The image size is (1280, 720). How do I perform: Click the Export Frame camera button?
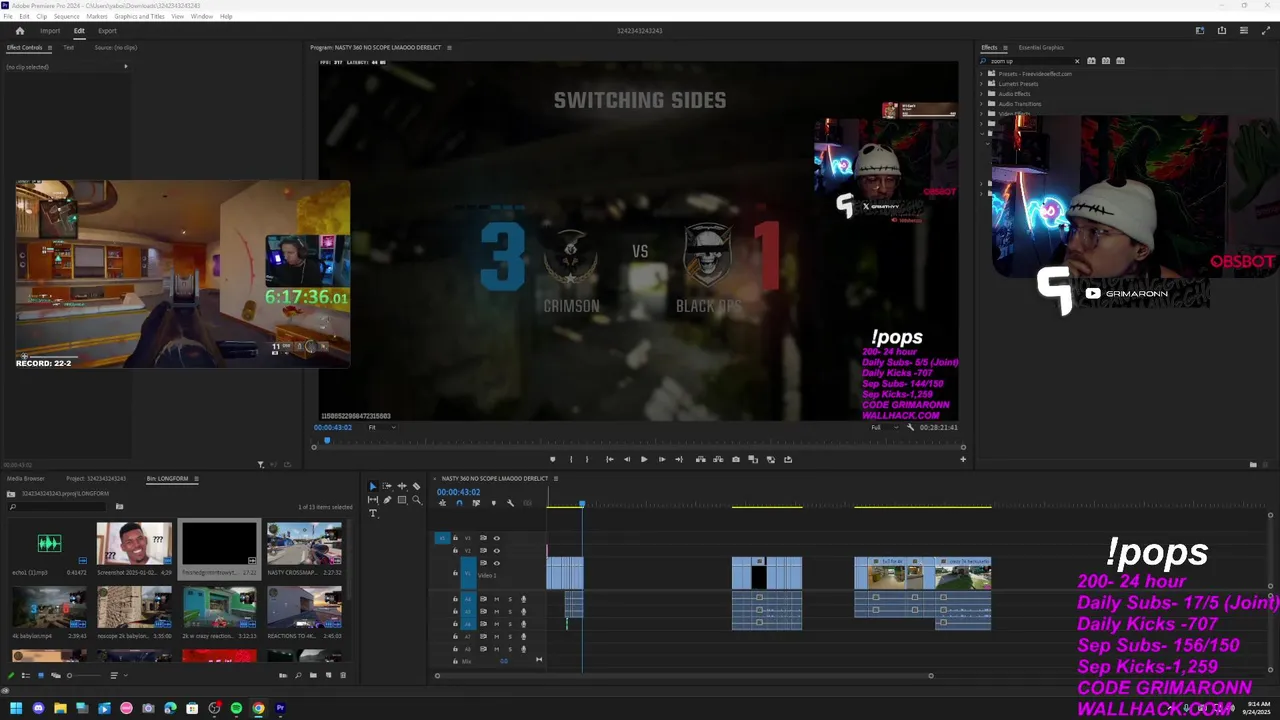pos(735,459)
